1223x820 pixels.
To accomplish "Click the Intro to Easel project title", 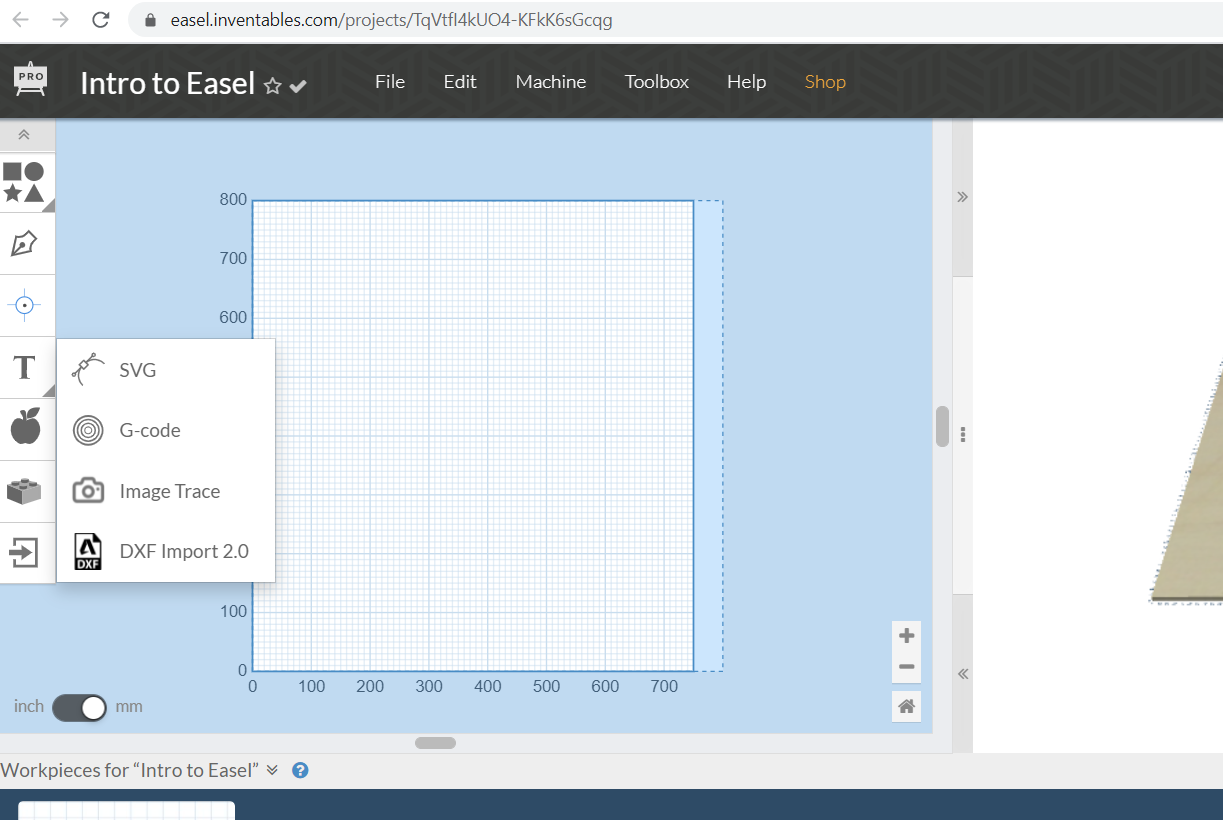I will 167,83.
